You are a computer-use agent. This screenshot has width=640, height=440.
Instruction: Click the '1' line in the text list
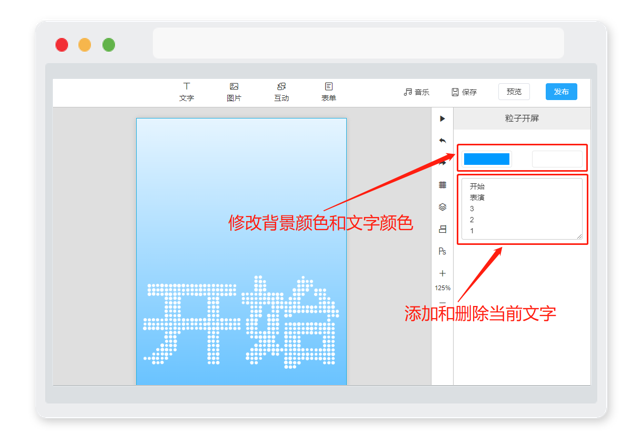click(472, 231)
